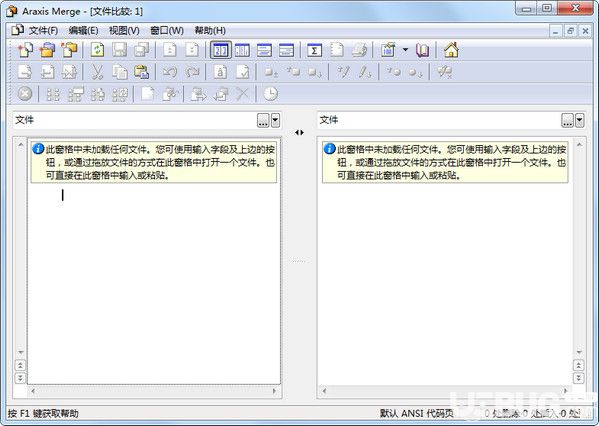Screen dimensions: 599x426
Task: Click the left pane info icon
Action: pyautogui.click(x=38, y=149)
